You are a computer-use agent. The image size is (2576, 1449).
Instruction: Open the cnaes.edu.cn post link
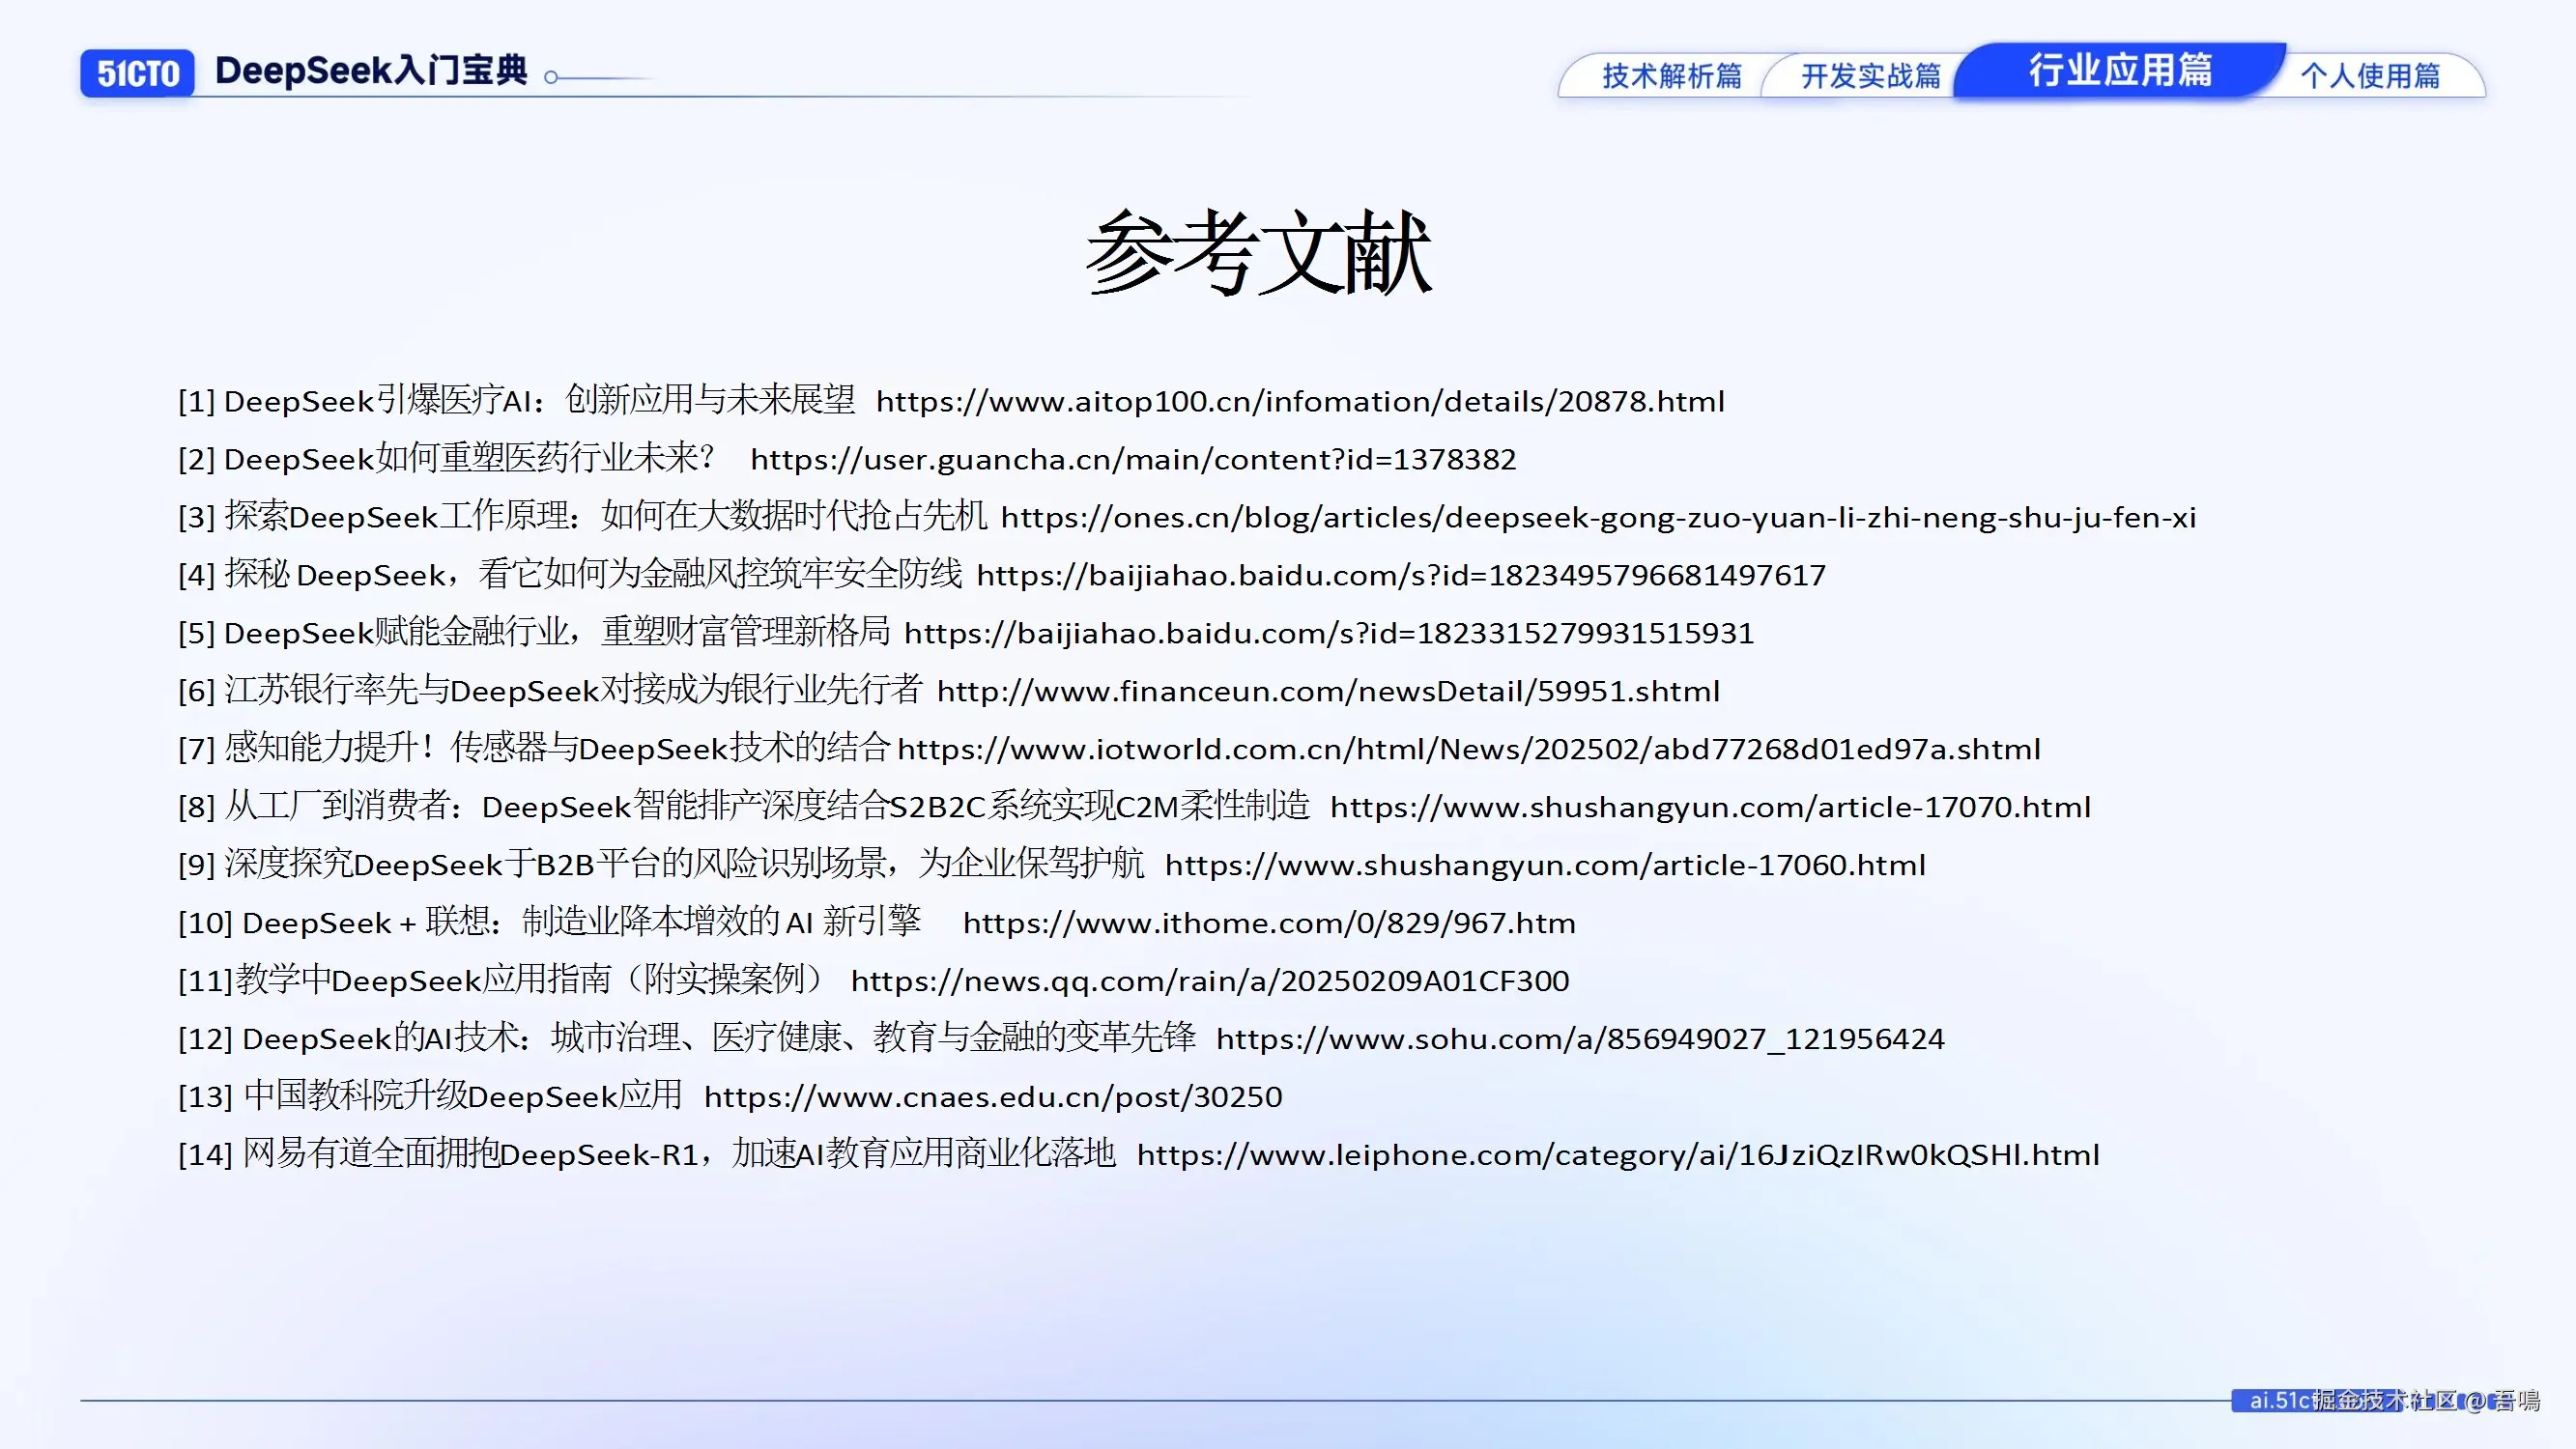click(993, 1098)
